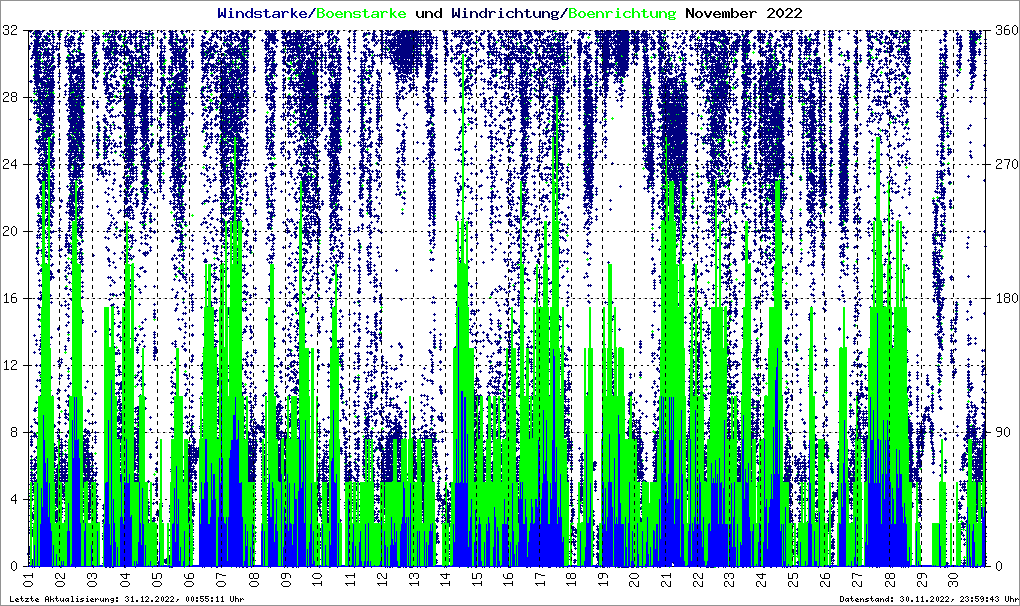Click the "Letzte Aktualisierung" footer timestamp
Screen dimensions: 1020x606
[127, 598]
